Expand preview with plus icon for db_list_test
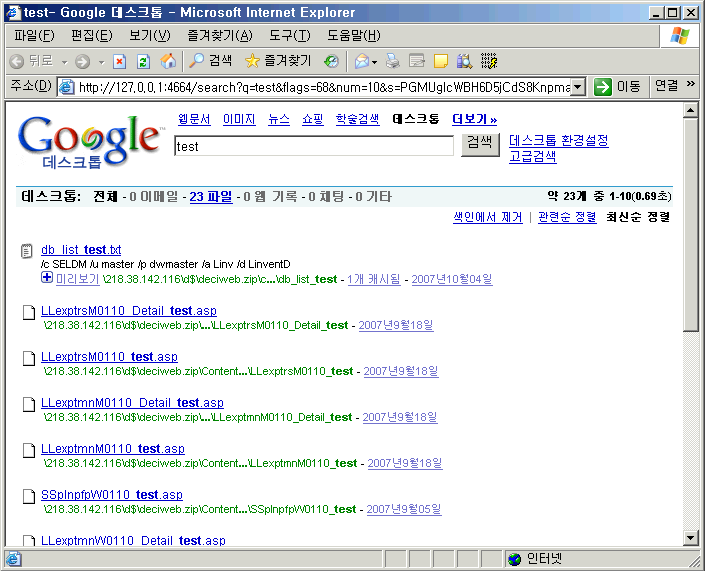Screen dimensions: 705x571 click(47, 277)
